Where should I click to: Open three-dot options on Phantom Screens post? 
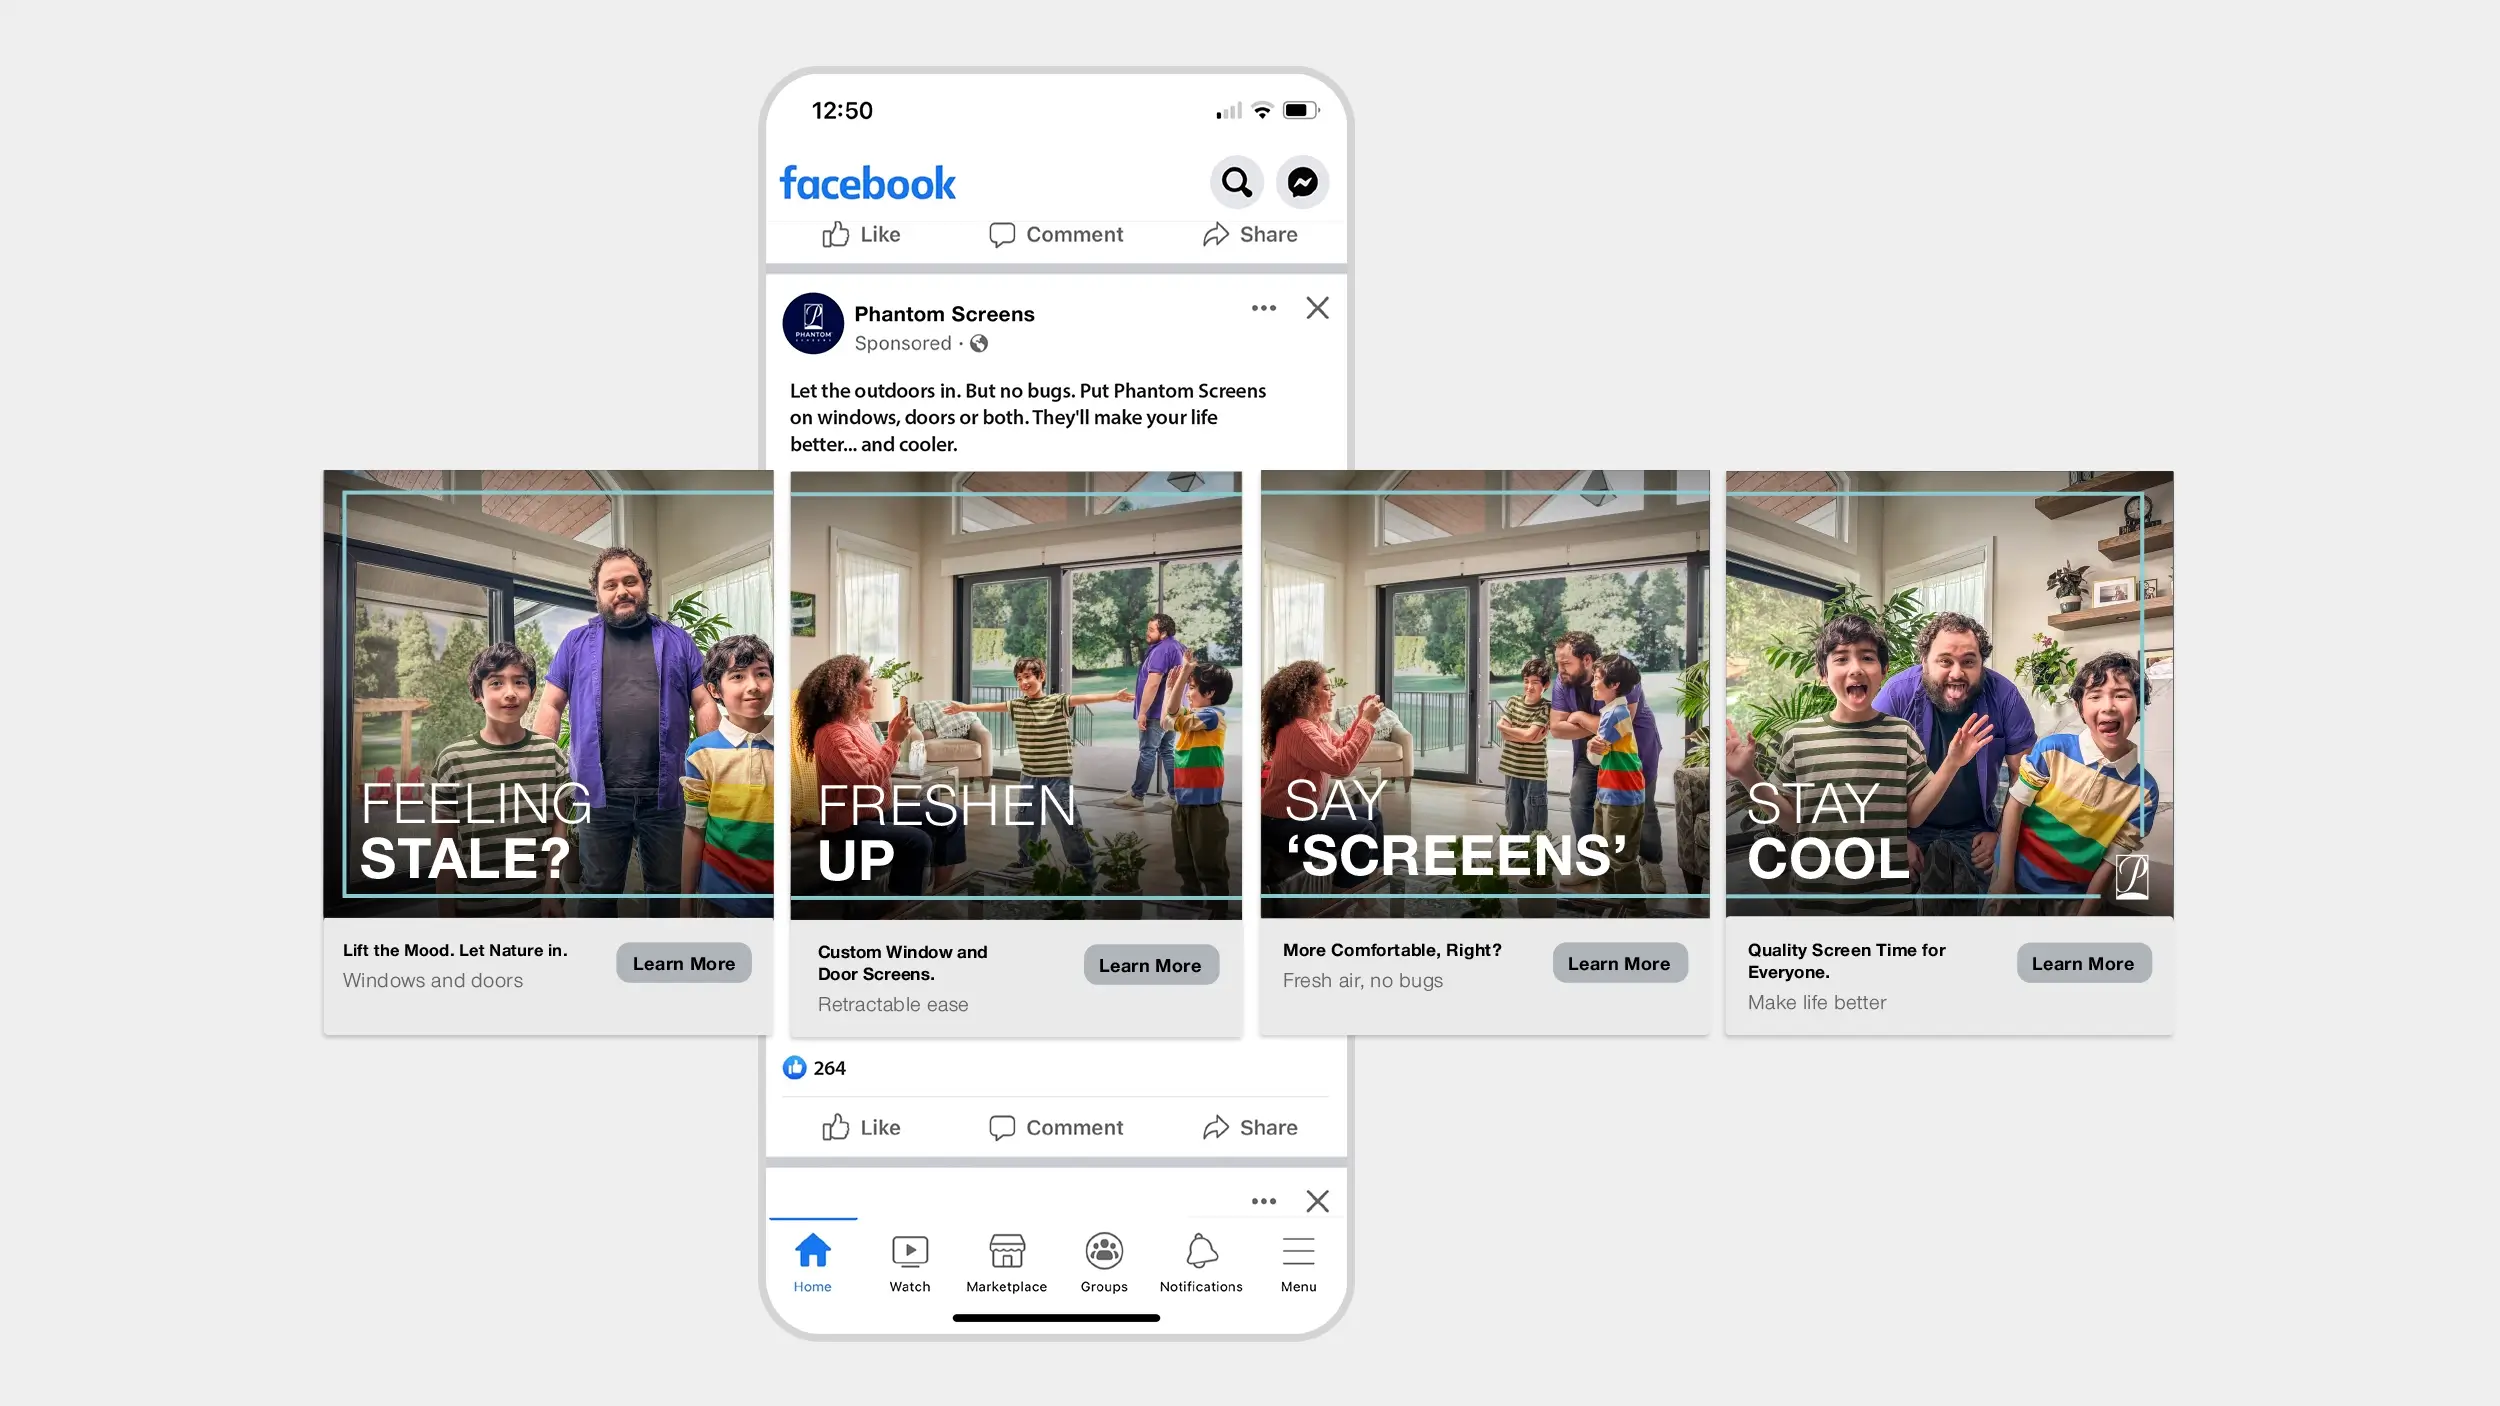coord(1263,308)
